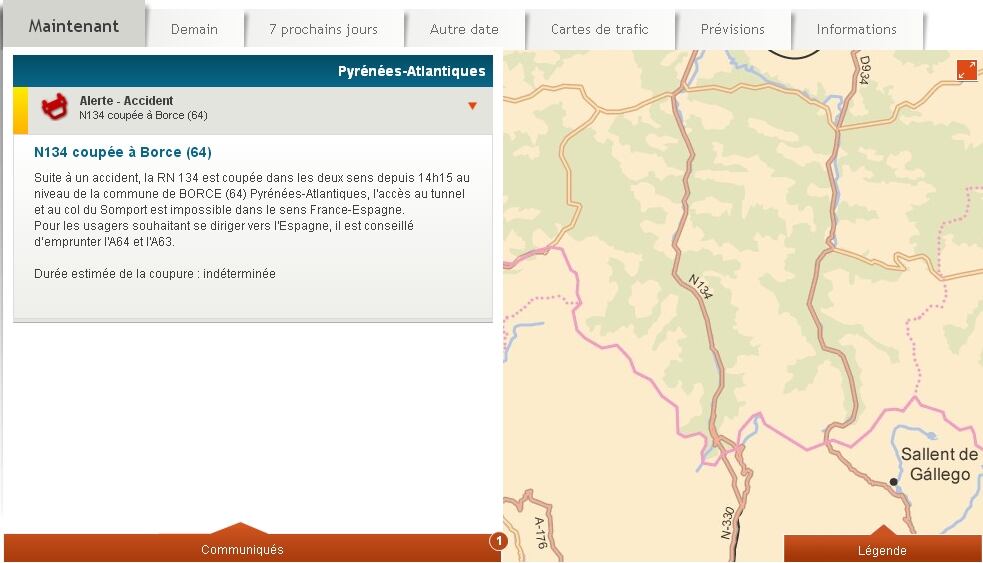
Task: Open the Prévisions tab
Action: pos(732,29)
